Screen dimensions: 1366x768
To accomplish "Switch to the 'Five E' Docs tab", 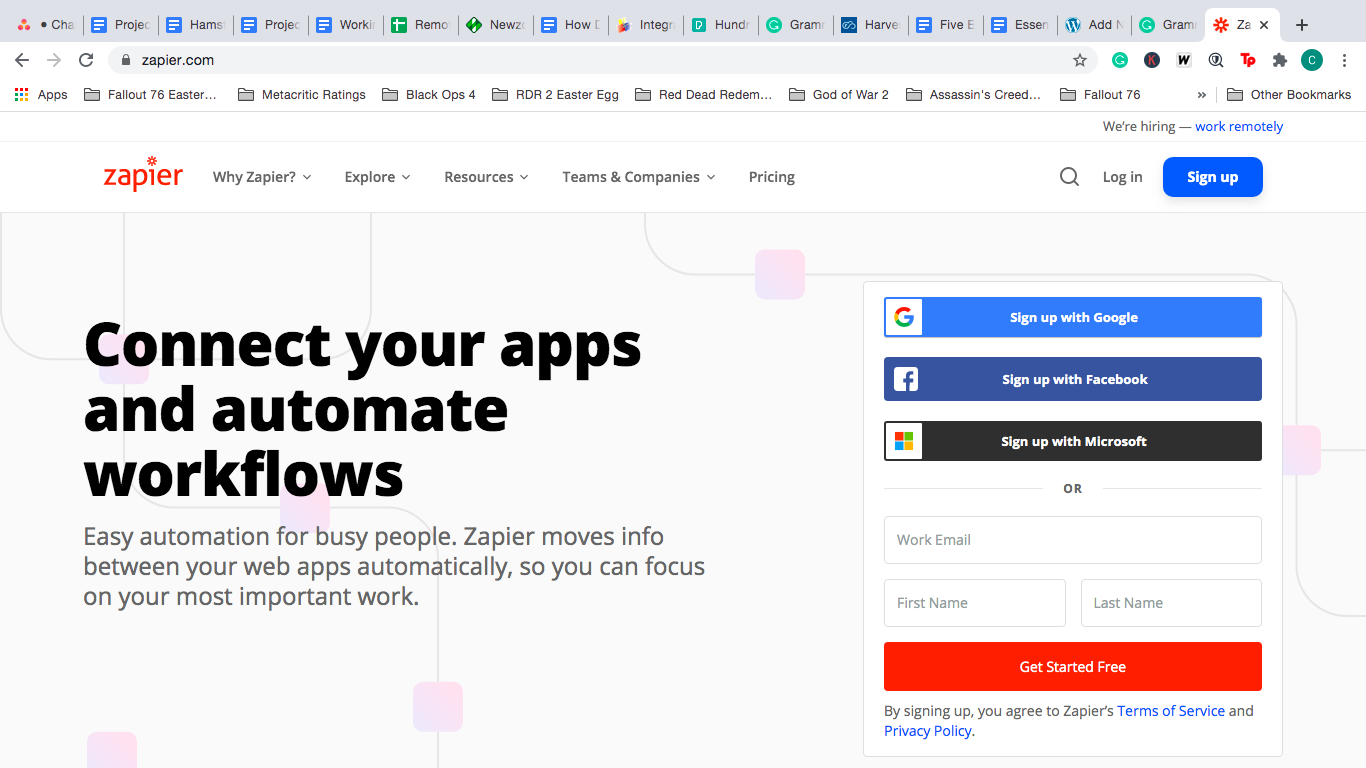I will 946,25.
